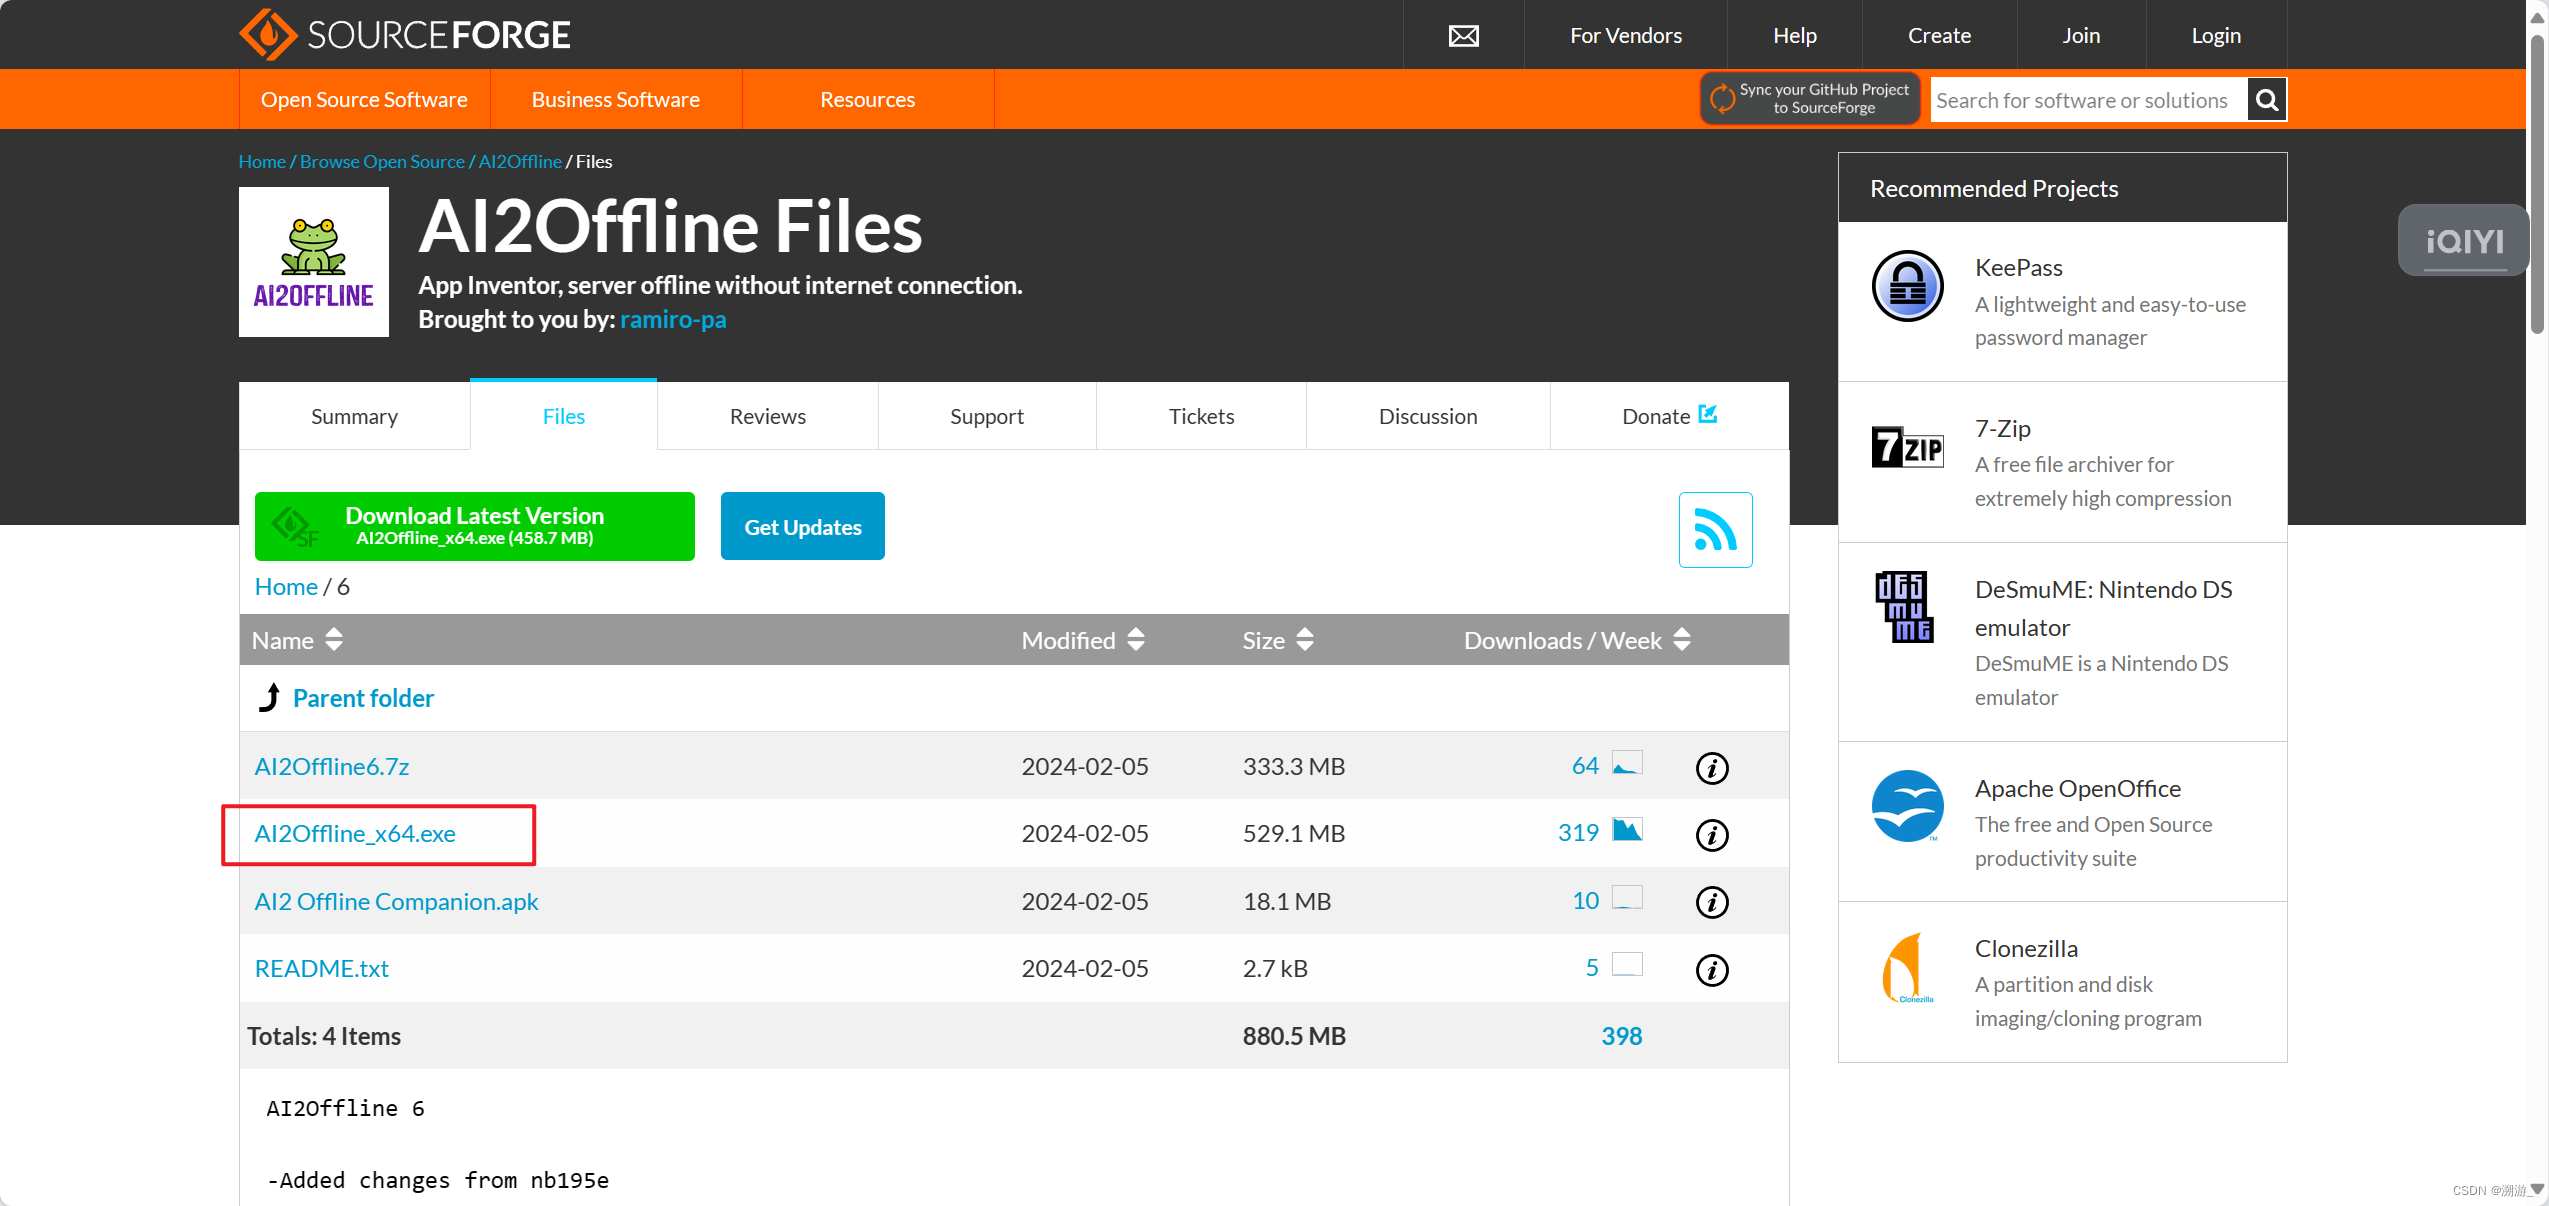Click the Sync your GitHub Project button
Viewport: 2549px width, 1206px height.
point(1809,99)
